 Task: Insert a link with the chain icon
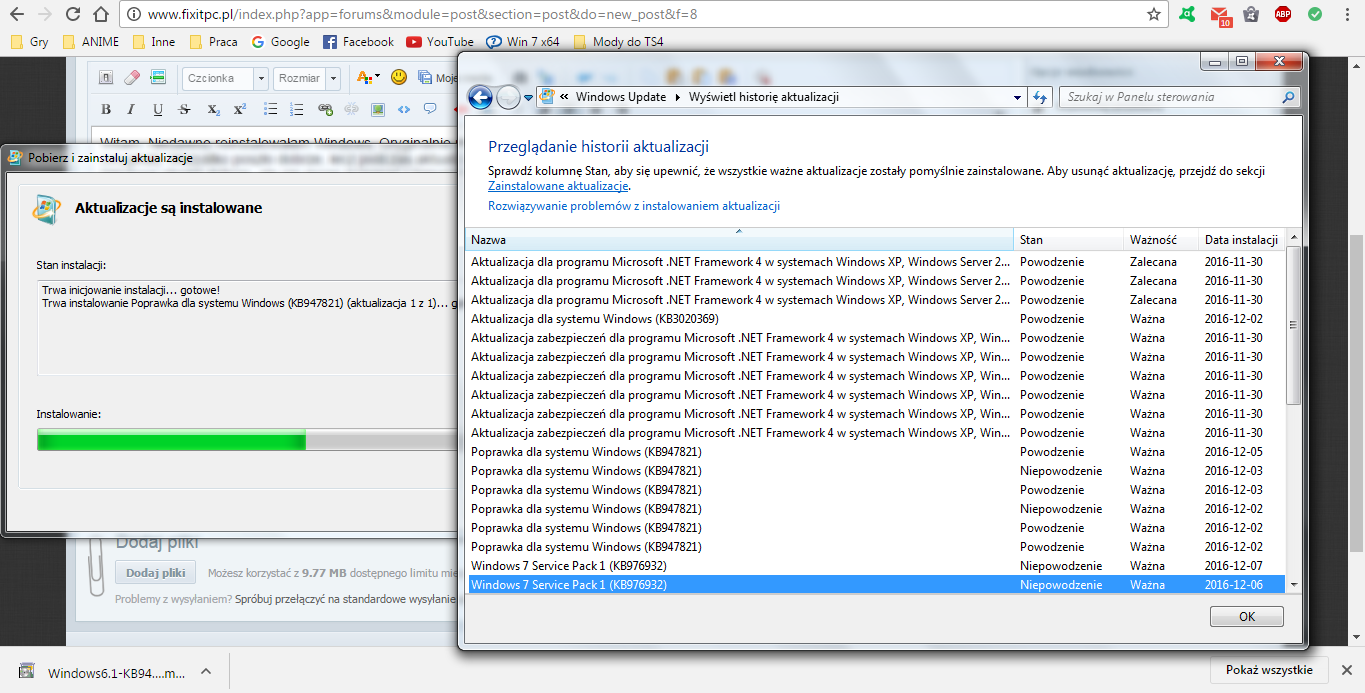coord(325,109)
